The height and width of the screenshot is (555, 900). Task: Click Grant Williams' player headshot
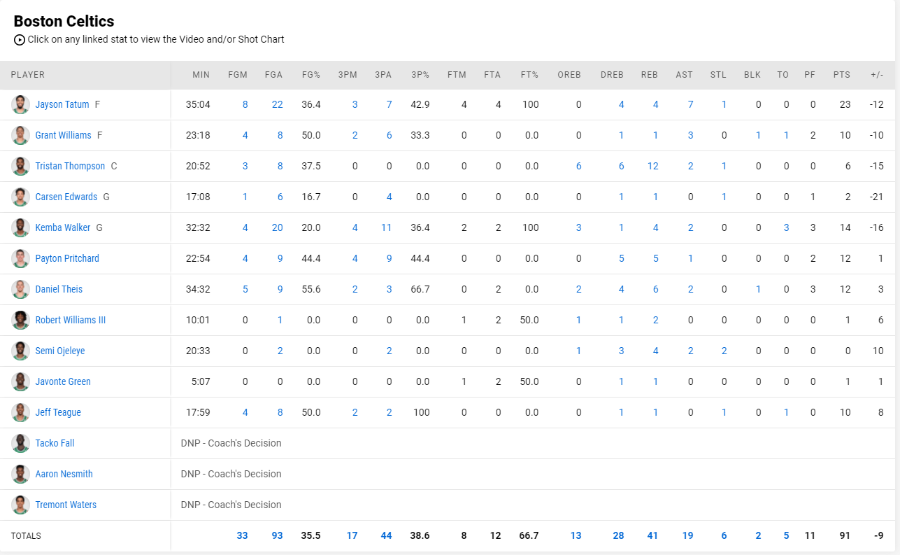(x=21, y=135)
